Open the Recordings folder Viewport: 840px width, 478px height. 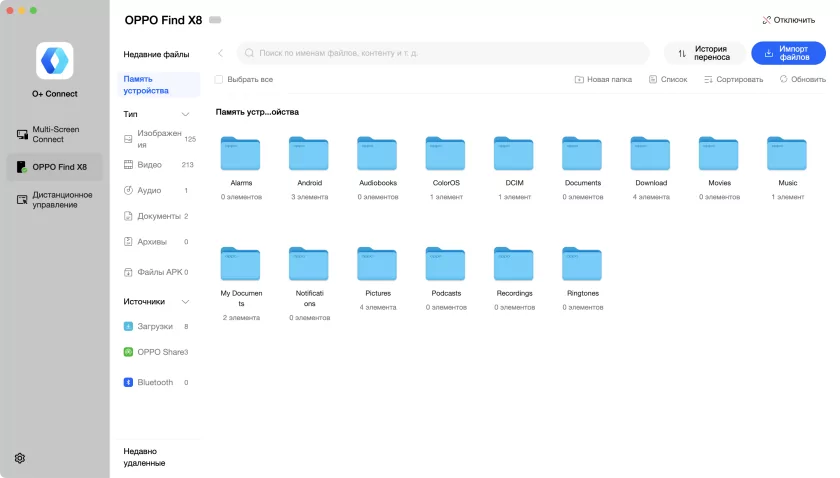[x=514, y=264]
